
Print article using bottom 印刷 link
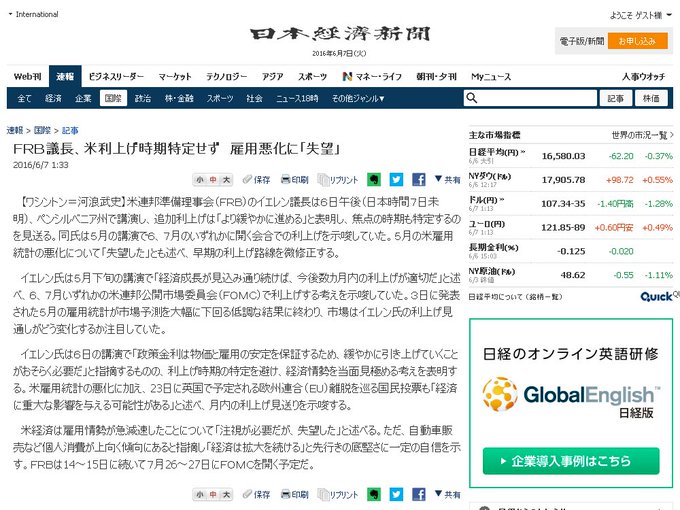(294, 494)
